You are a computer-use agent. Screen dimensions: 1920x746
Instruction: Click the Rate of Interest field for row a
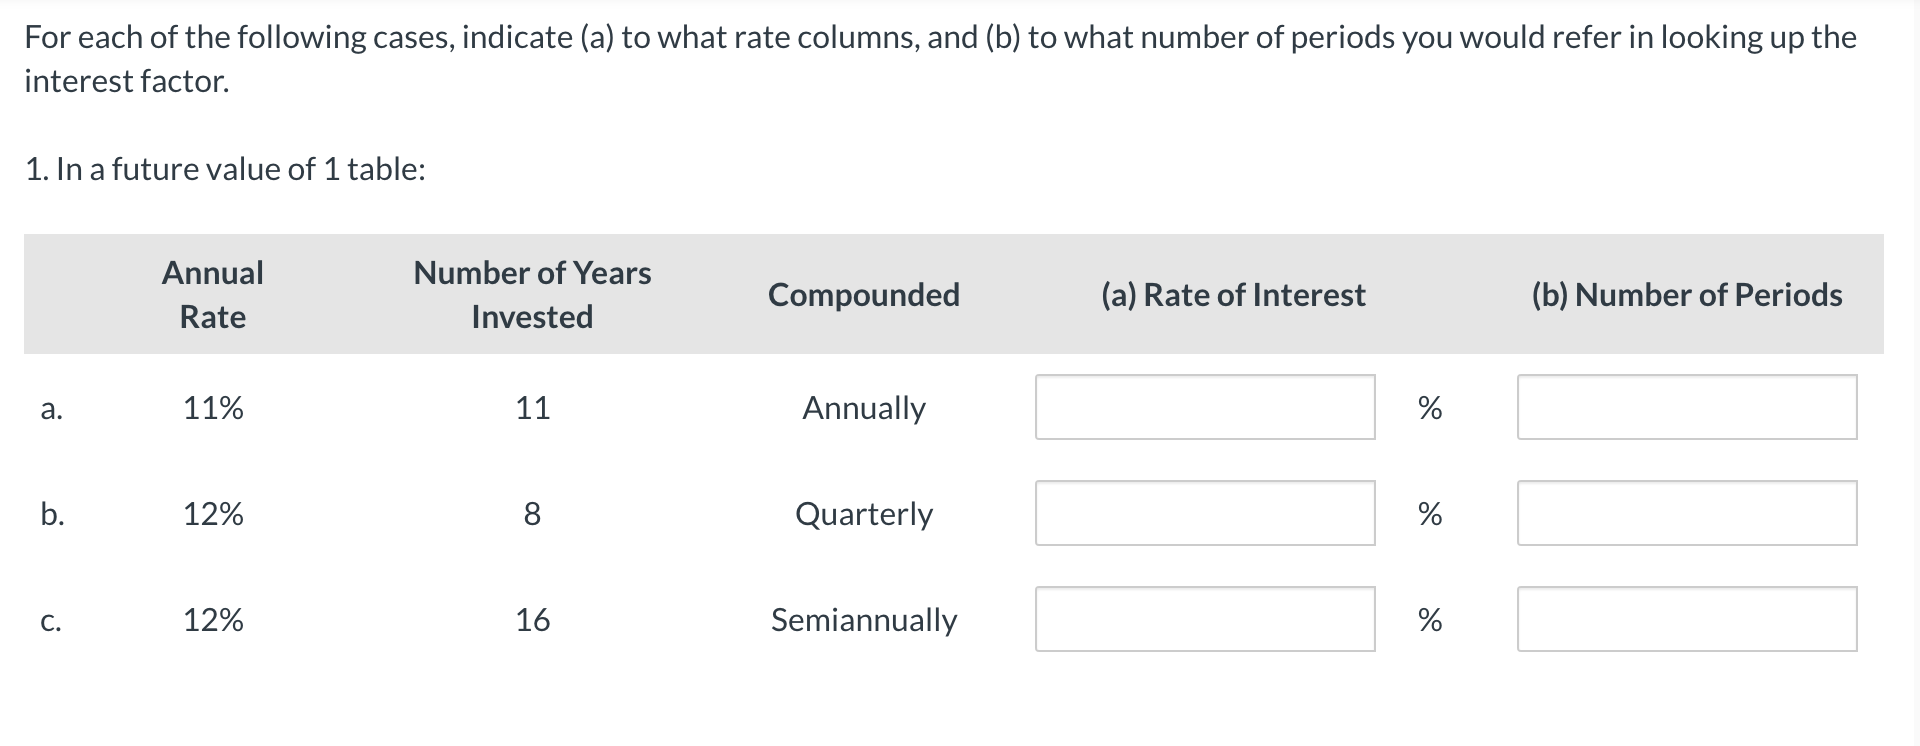pos(1205,407)
